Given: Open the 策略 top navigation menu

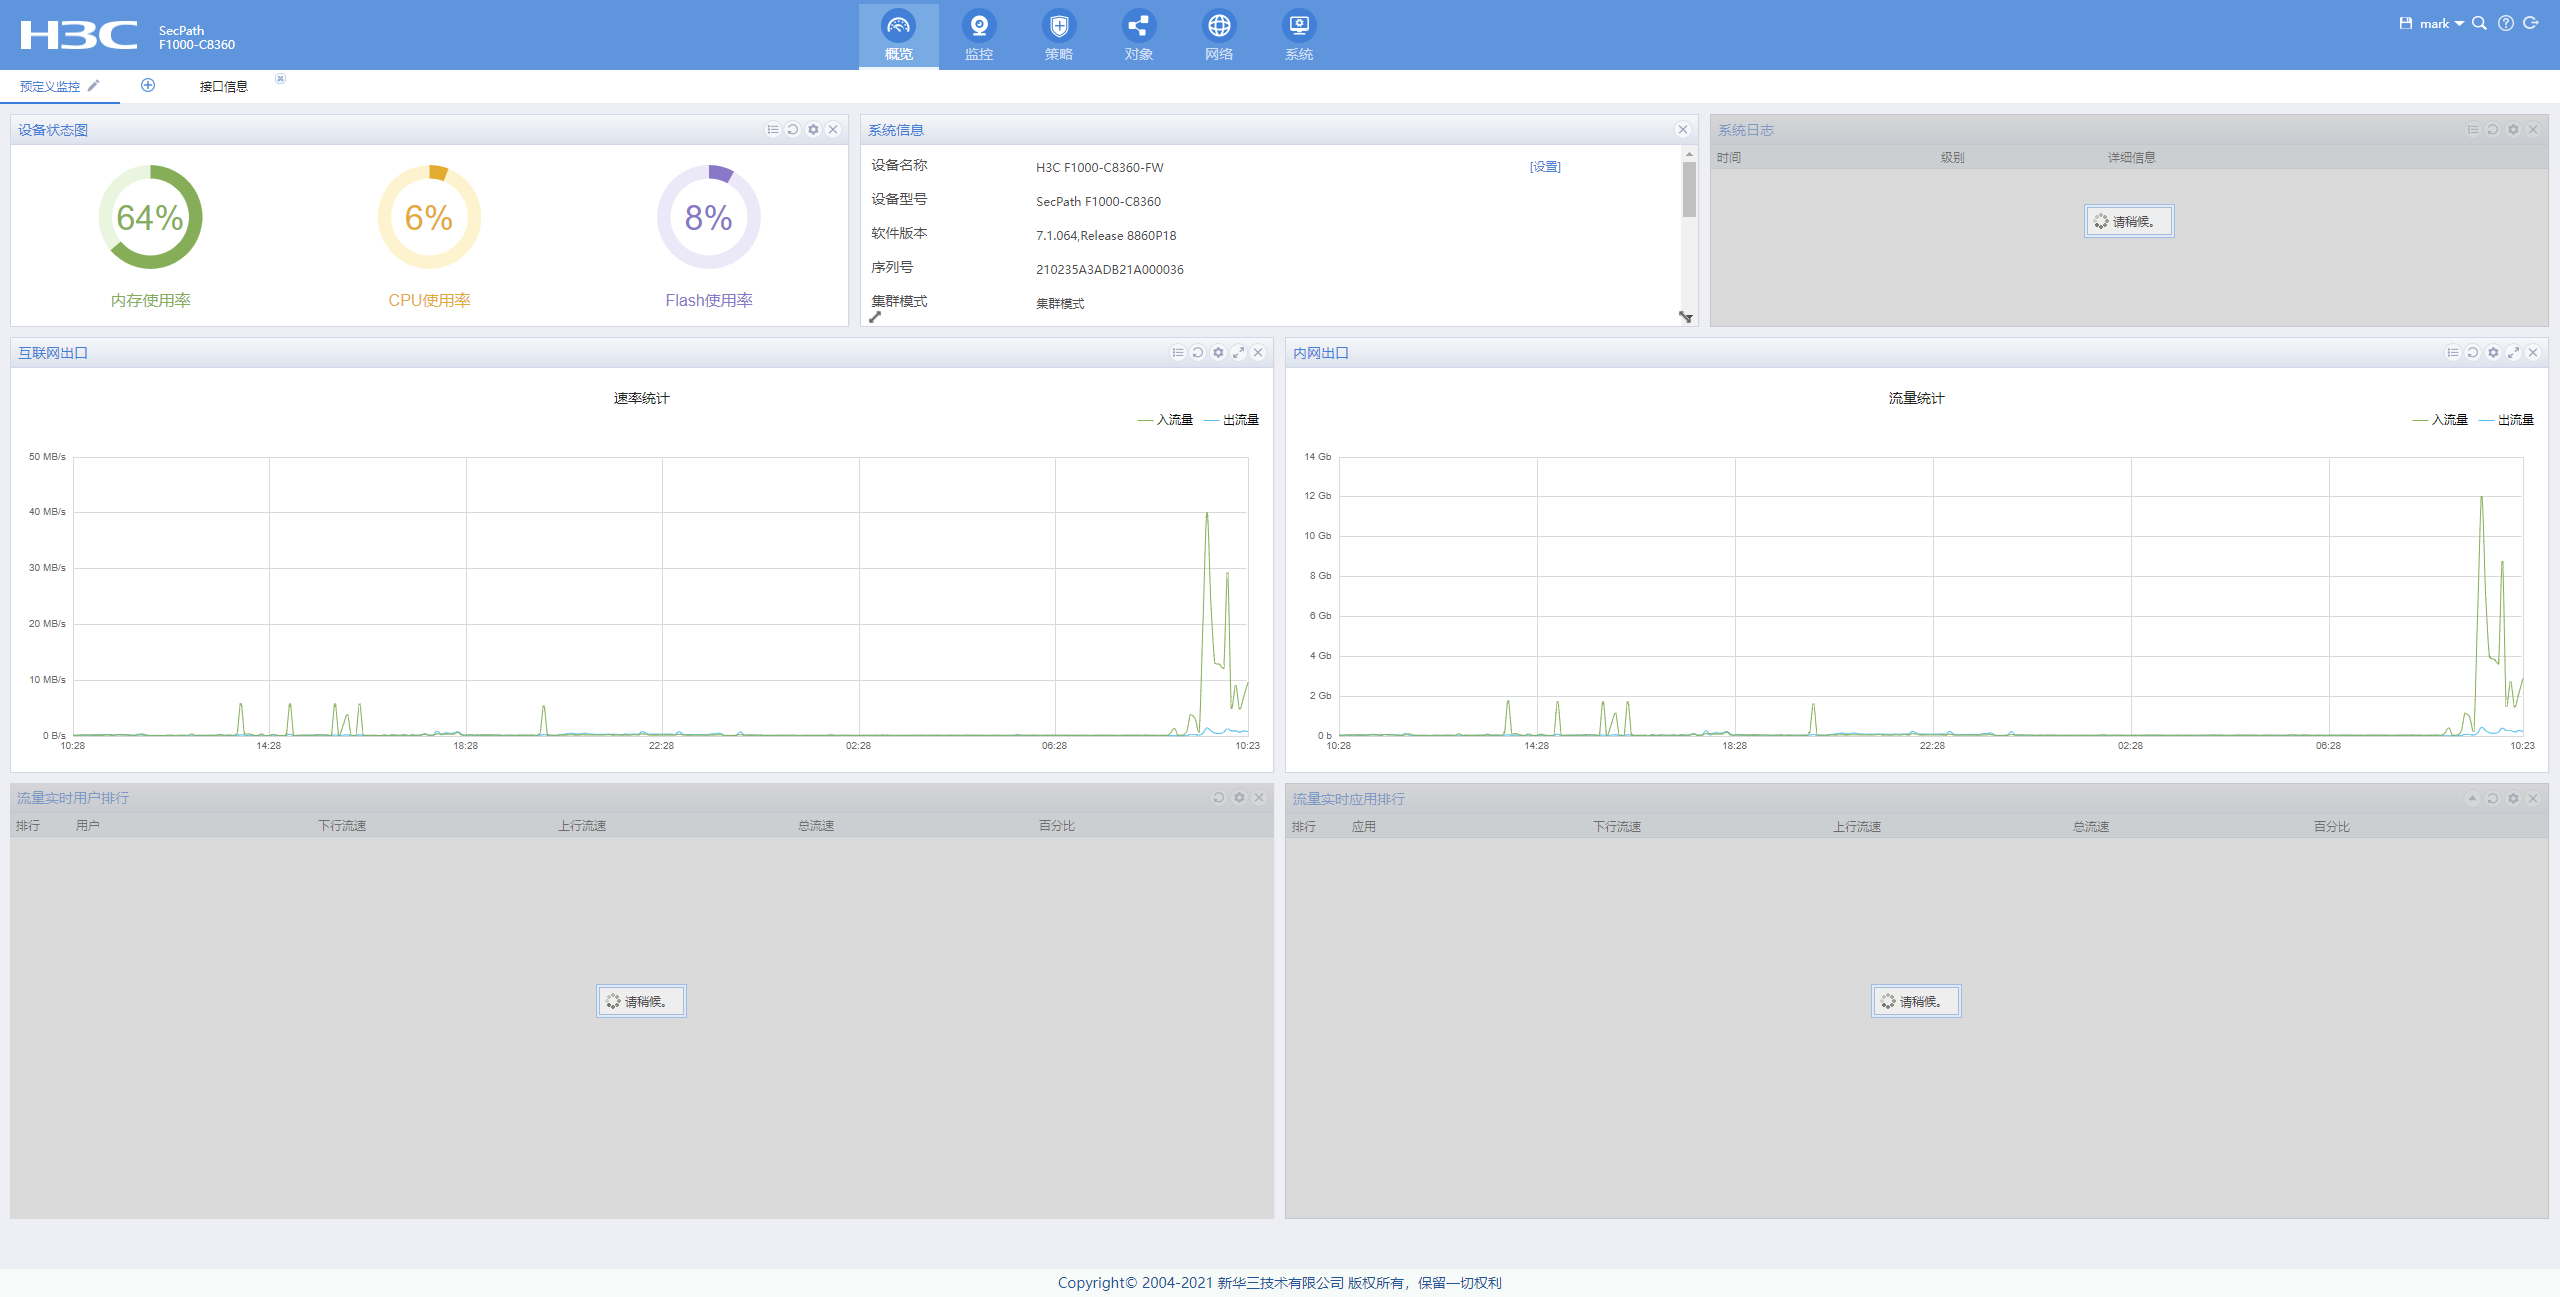Looking at the screenshot, I should point(1059,35).
